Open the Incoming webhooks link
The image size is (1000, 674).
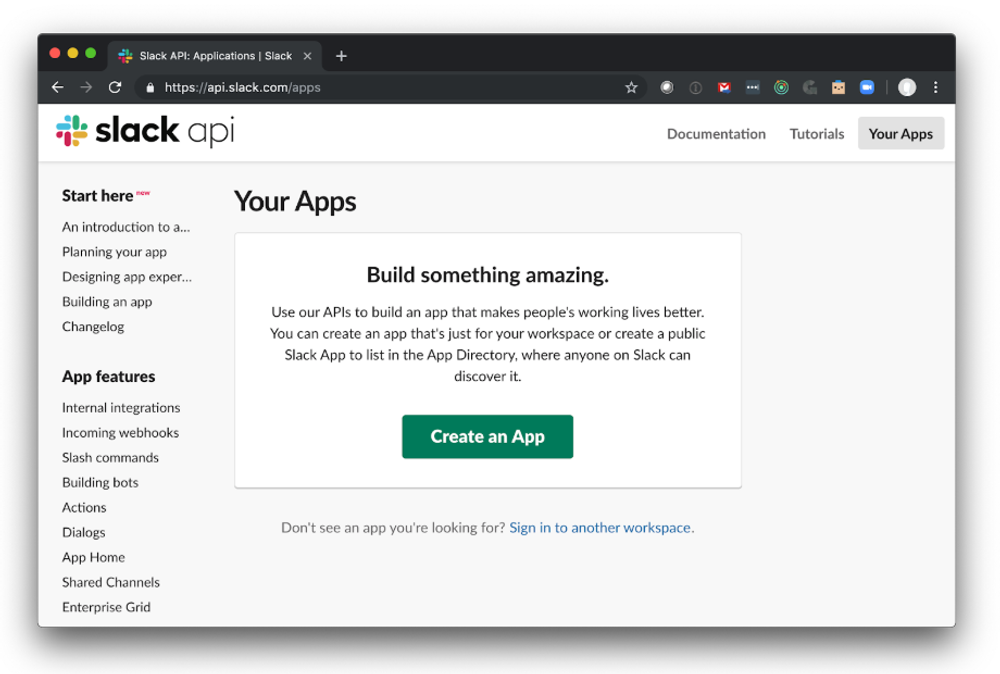tap(120, 432)
